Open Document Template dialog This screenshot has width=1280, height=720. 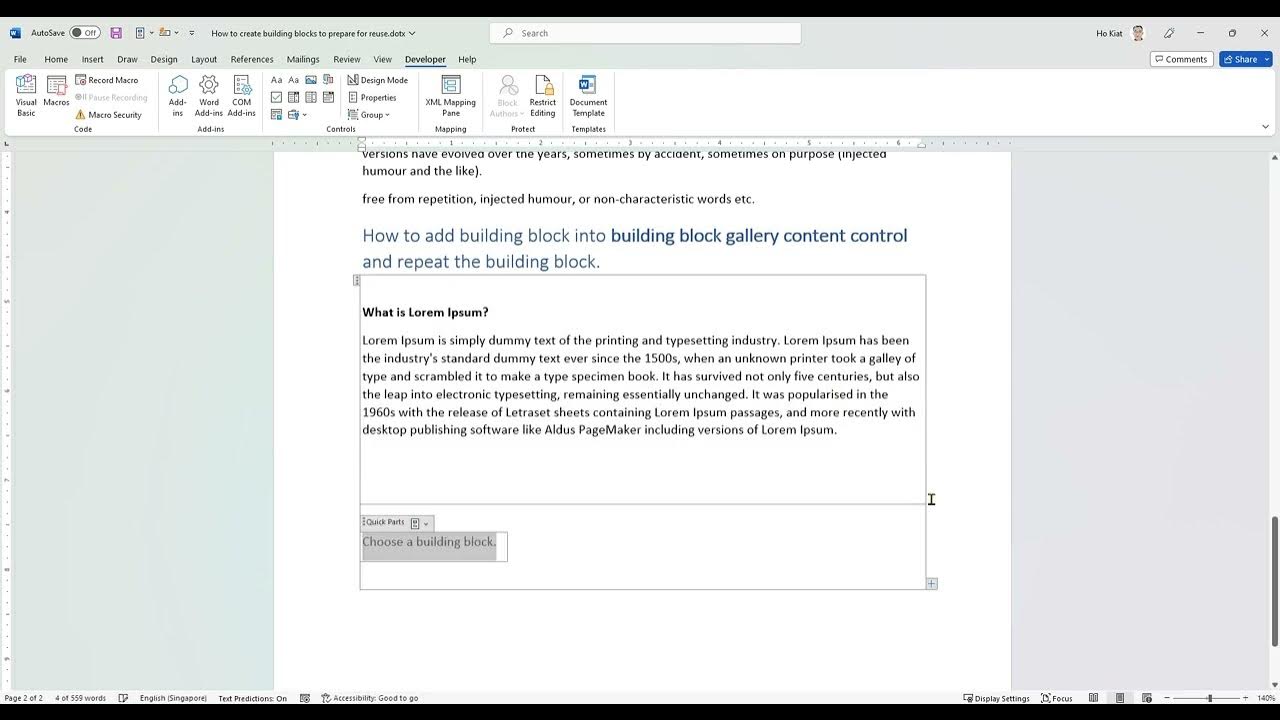click(x=588, y=96)
